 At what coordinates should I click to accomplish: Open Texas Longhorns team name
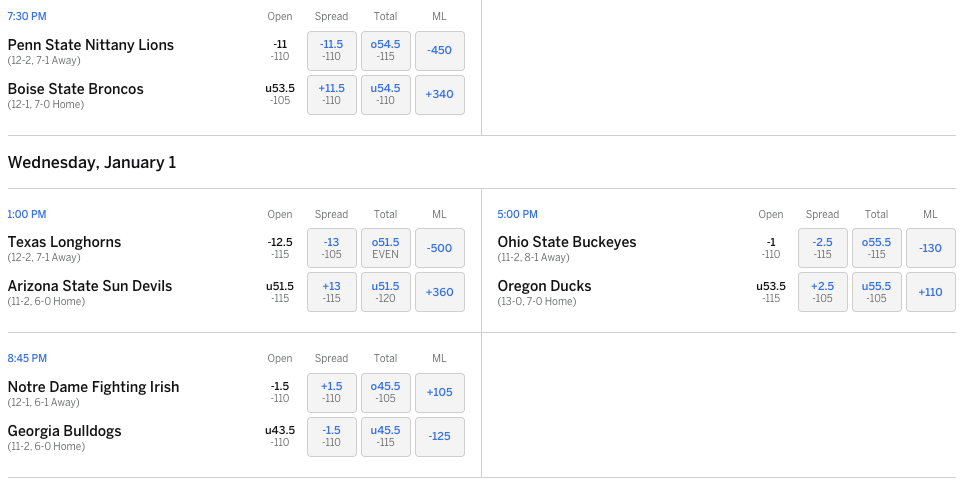pyautogui.click(x=64, y=242)
